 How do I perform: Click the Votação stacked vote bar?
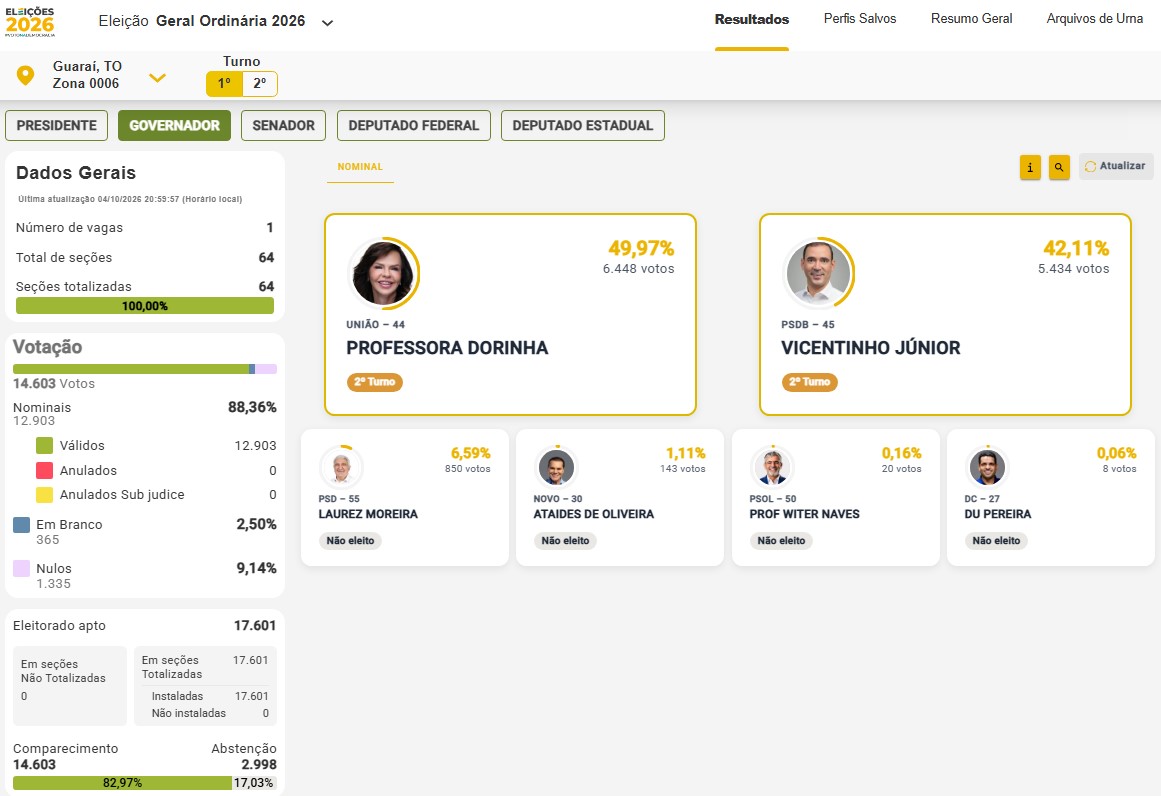click(145, 369)
